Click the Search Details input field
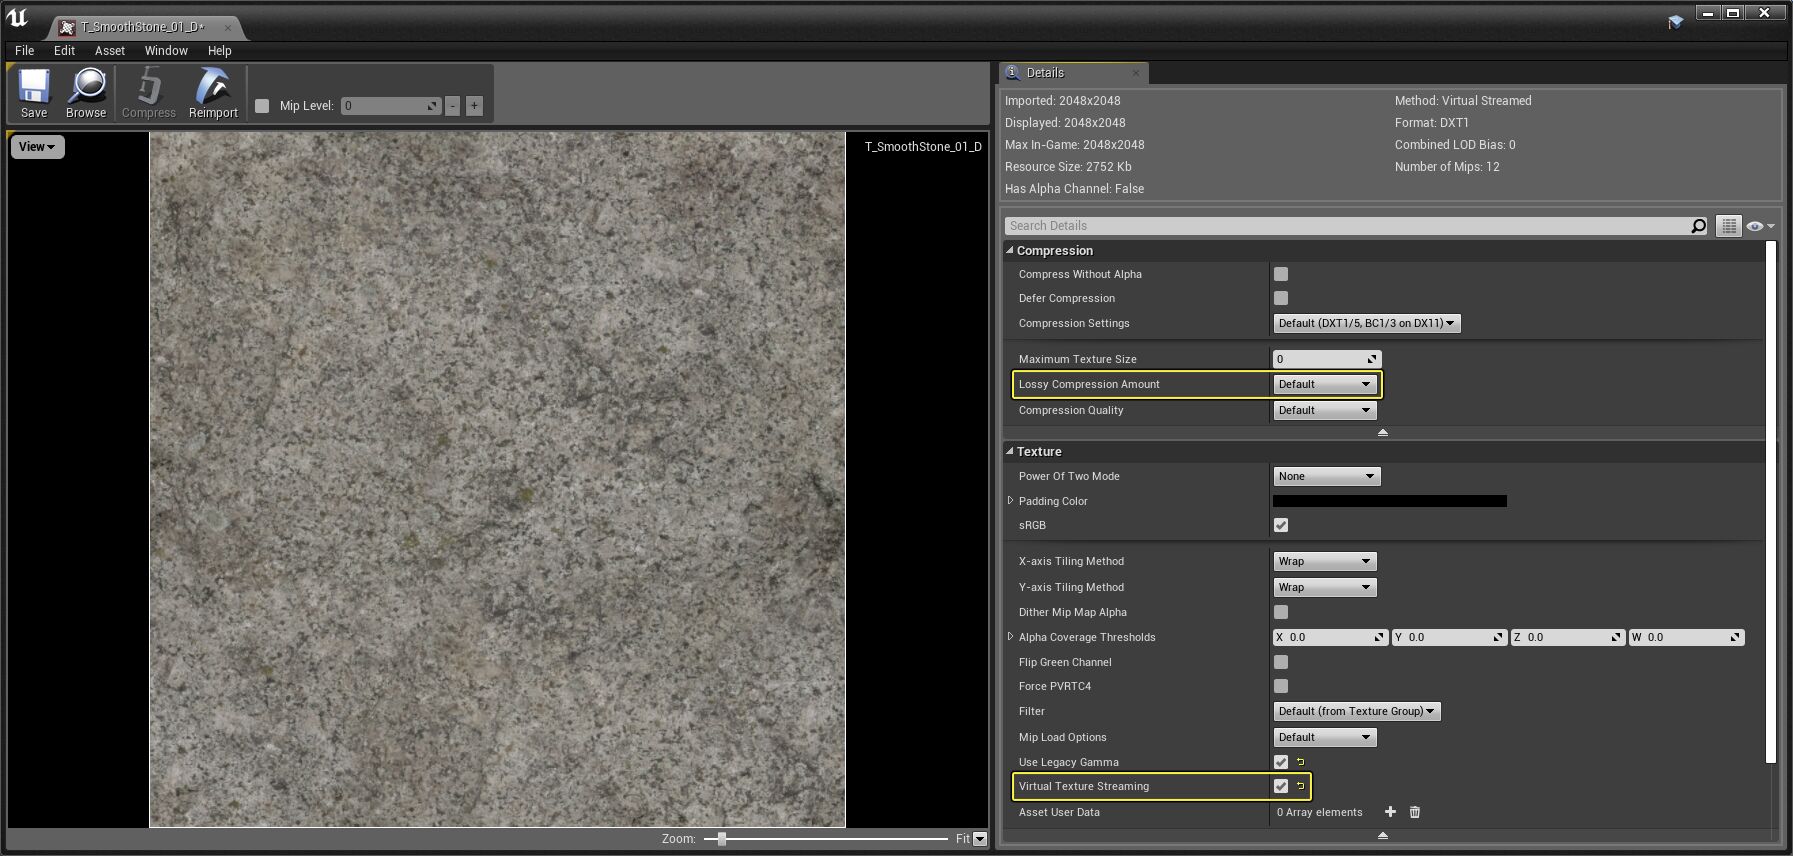 1340,226
